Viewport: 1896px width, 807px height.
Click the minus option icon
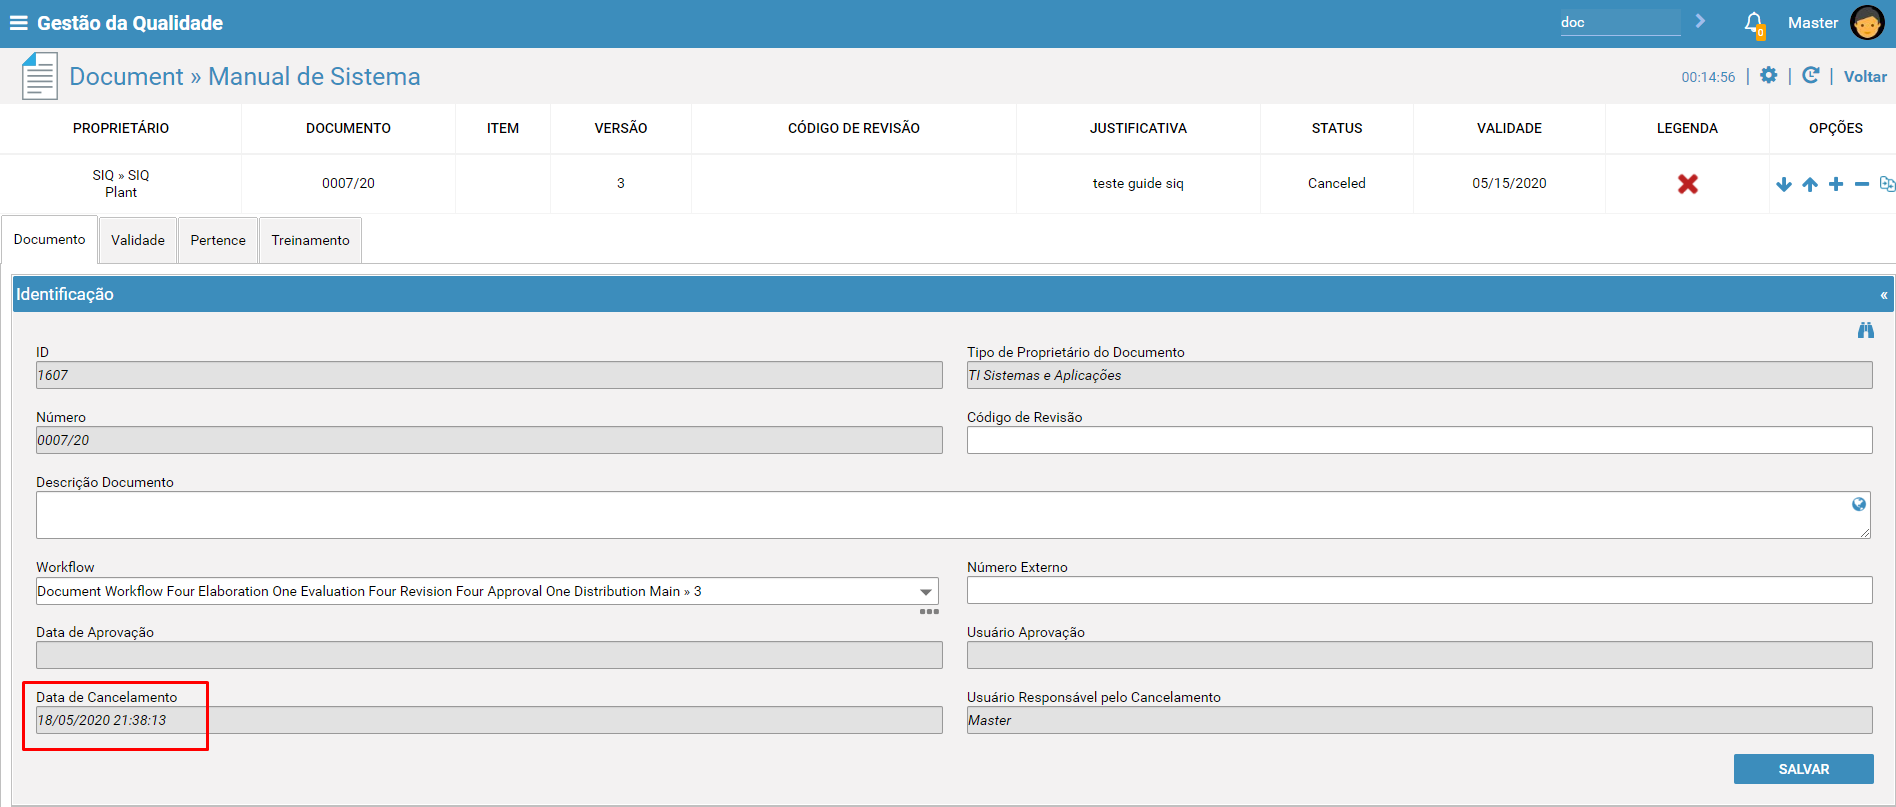pos(1862,184)
